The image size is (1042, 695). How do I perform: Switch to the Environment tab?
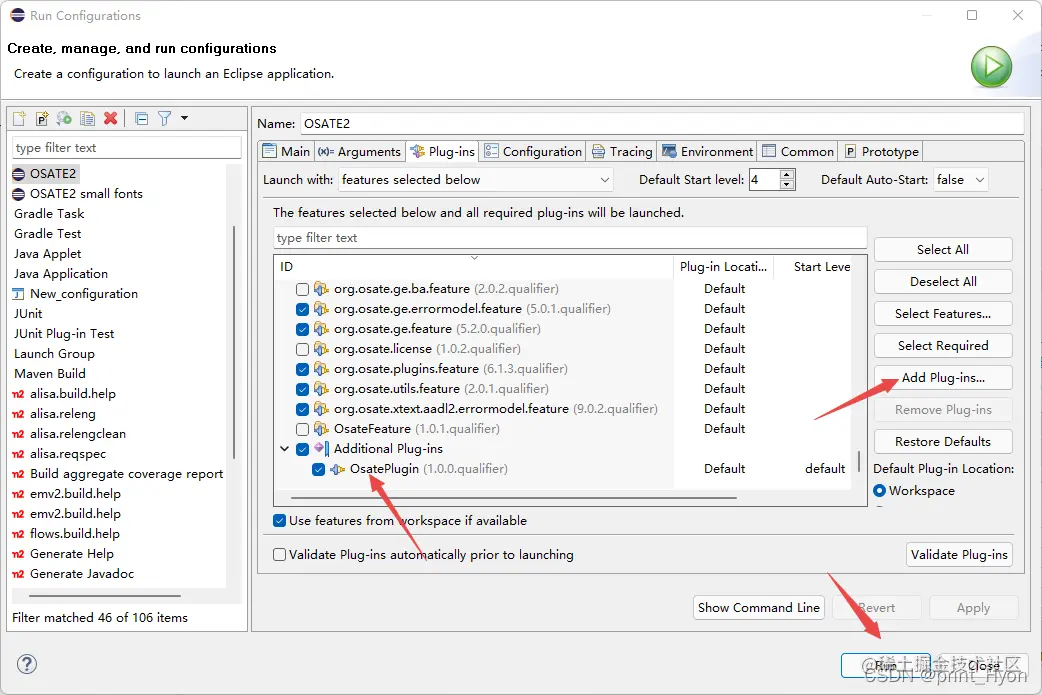[x=708, y=151]
